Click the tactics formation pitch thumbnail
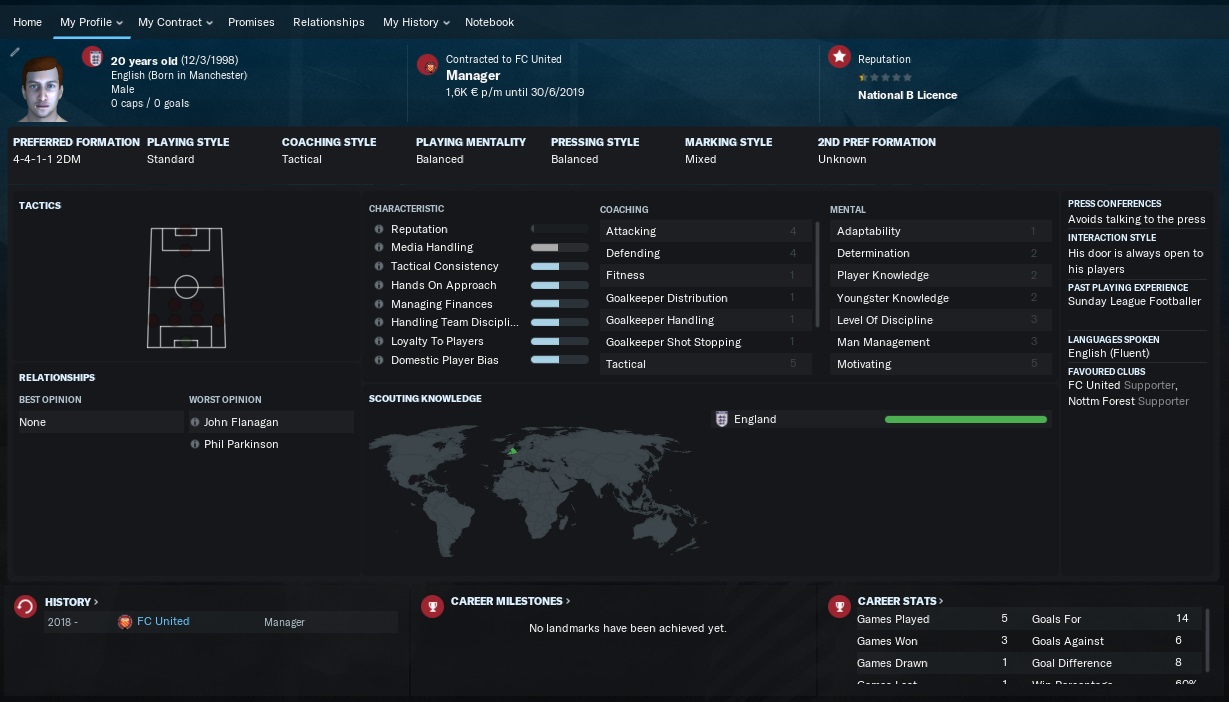This screenshot has height=702, width=1229. pos(186,288)
